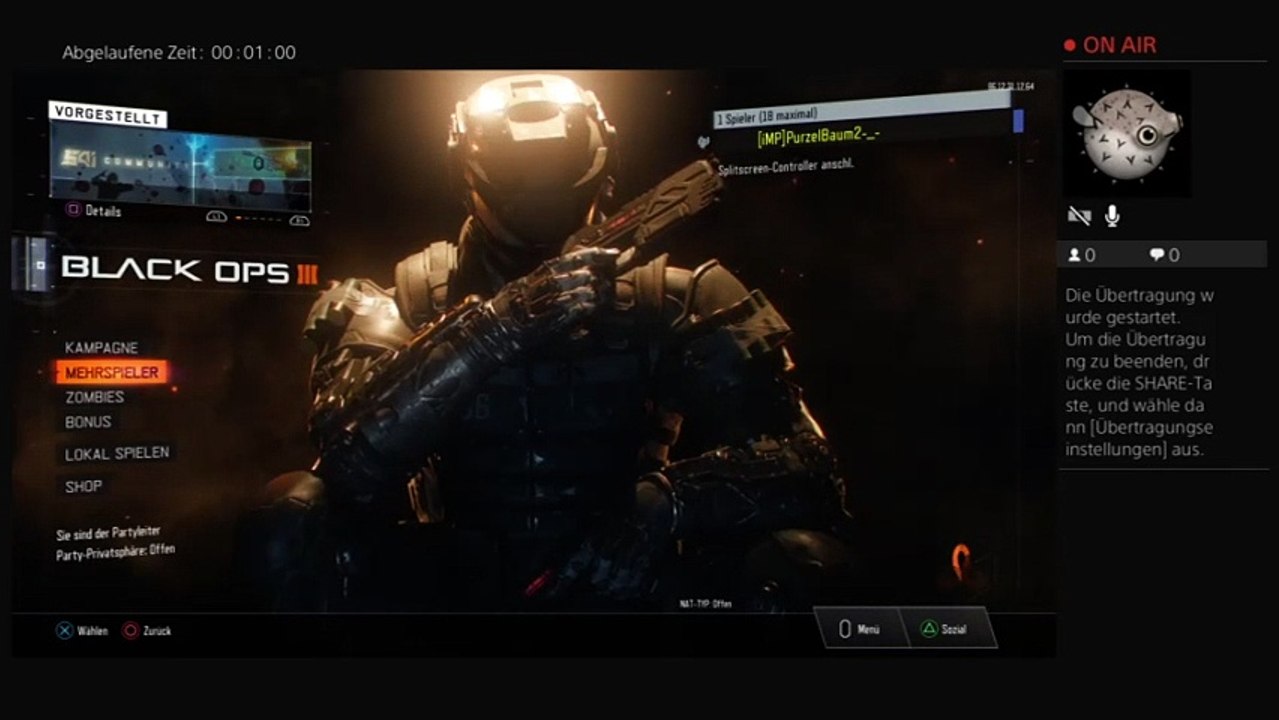
Task: Choose the Bonus menu item
Action: click(x=88, y=422)
